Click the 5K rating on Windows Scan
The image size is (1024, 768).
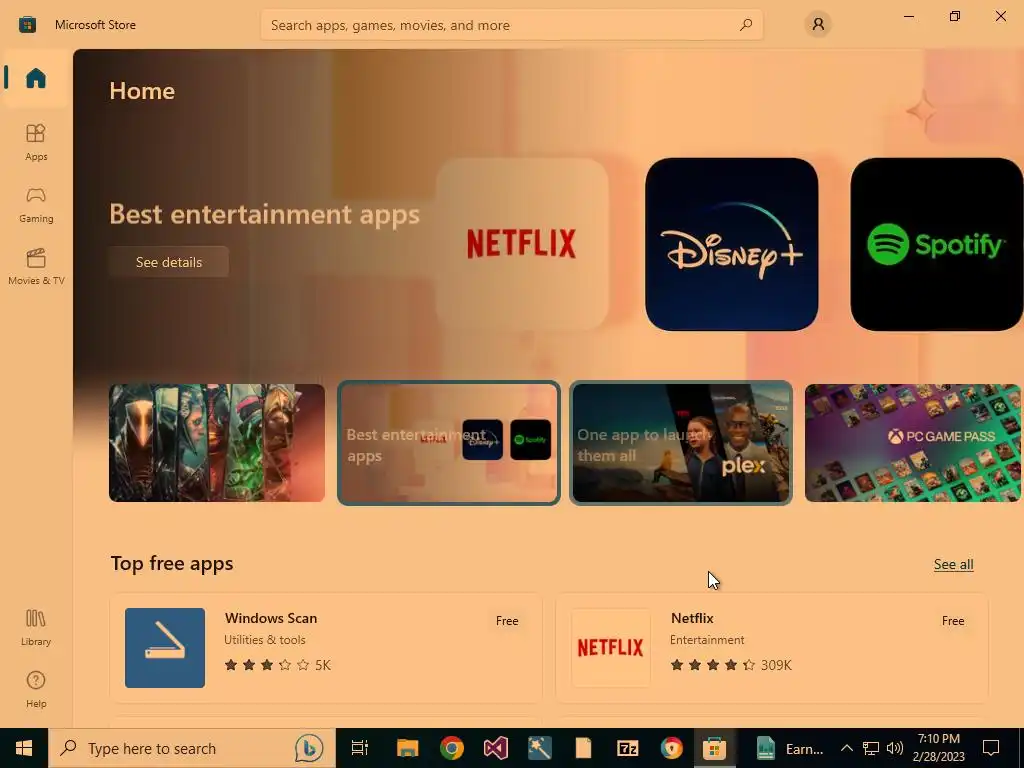tap(323, 665)
